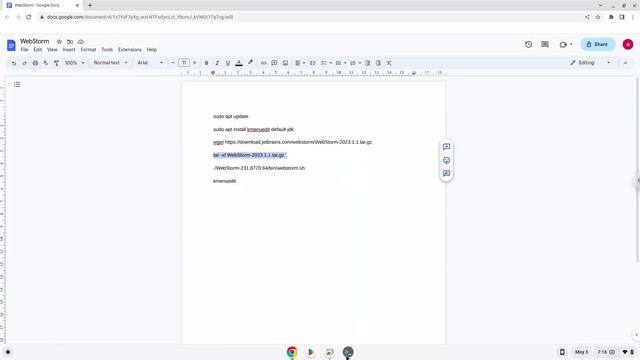Open the video call dropdown
This screenshot has height=360, width=640.
click(x=566, y=44)
